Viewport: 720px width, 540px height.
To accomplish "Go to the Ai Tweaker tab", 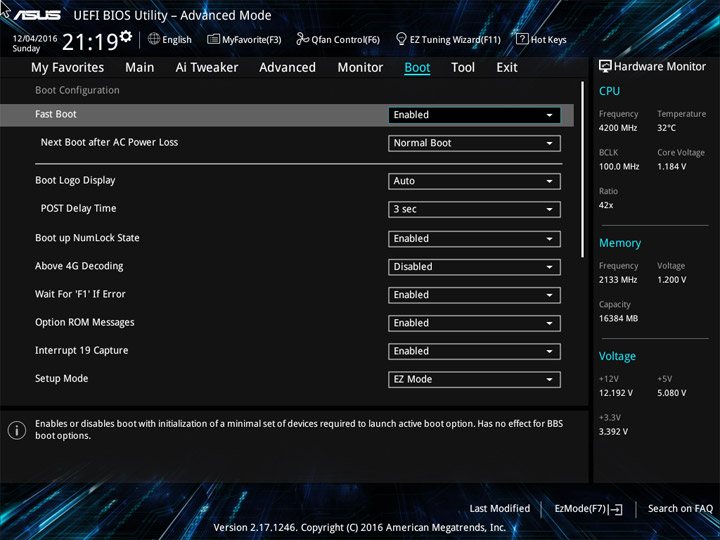I will point(207,68).
